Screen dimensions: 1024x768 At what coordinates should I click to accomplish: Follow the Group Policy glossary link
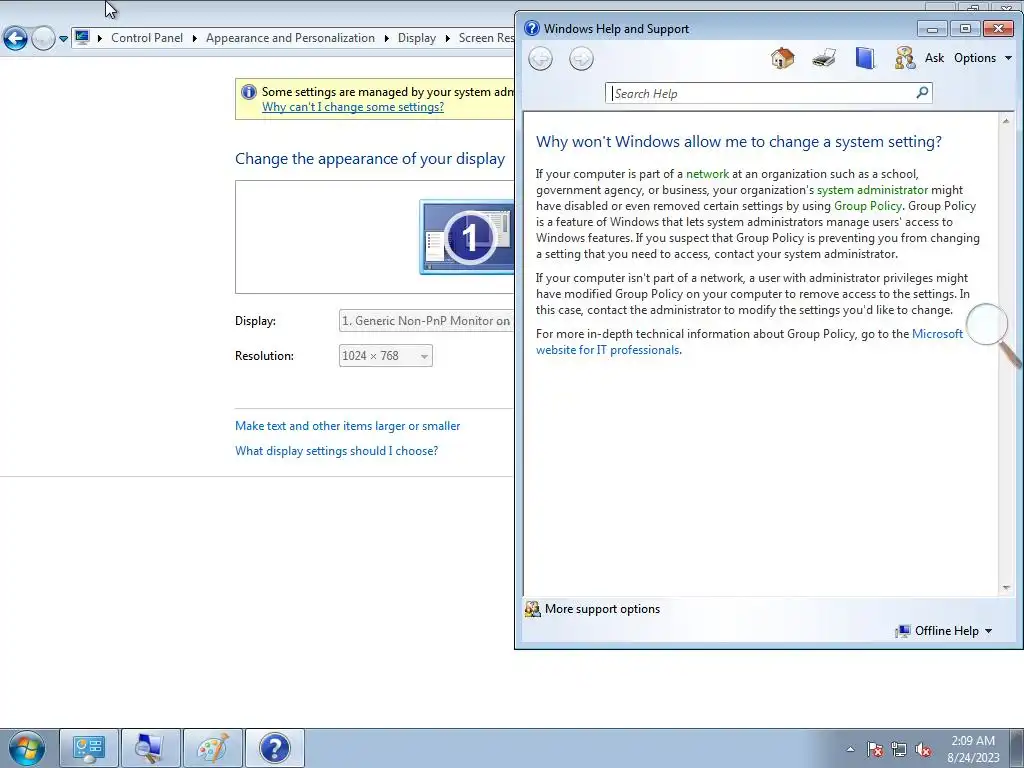pyautogui.click(x=867, y=206)
